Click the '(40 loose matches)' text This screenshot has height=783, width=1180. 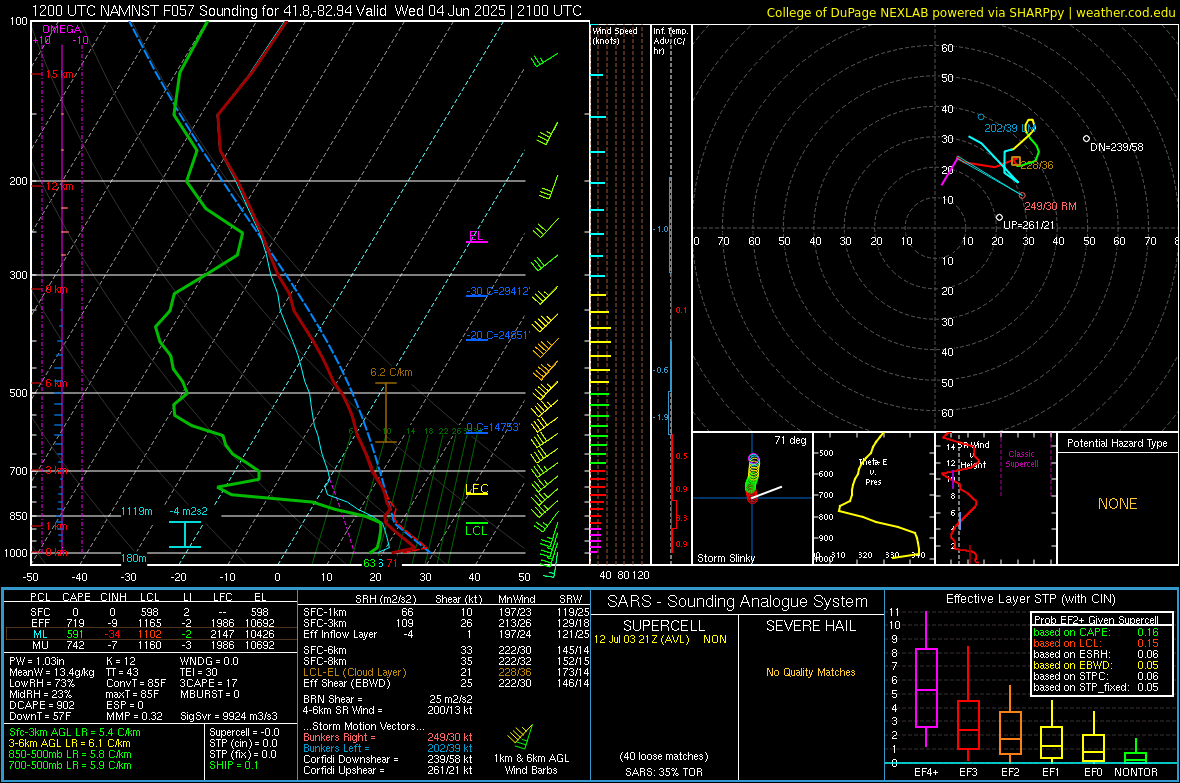coord(664,757)
